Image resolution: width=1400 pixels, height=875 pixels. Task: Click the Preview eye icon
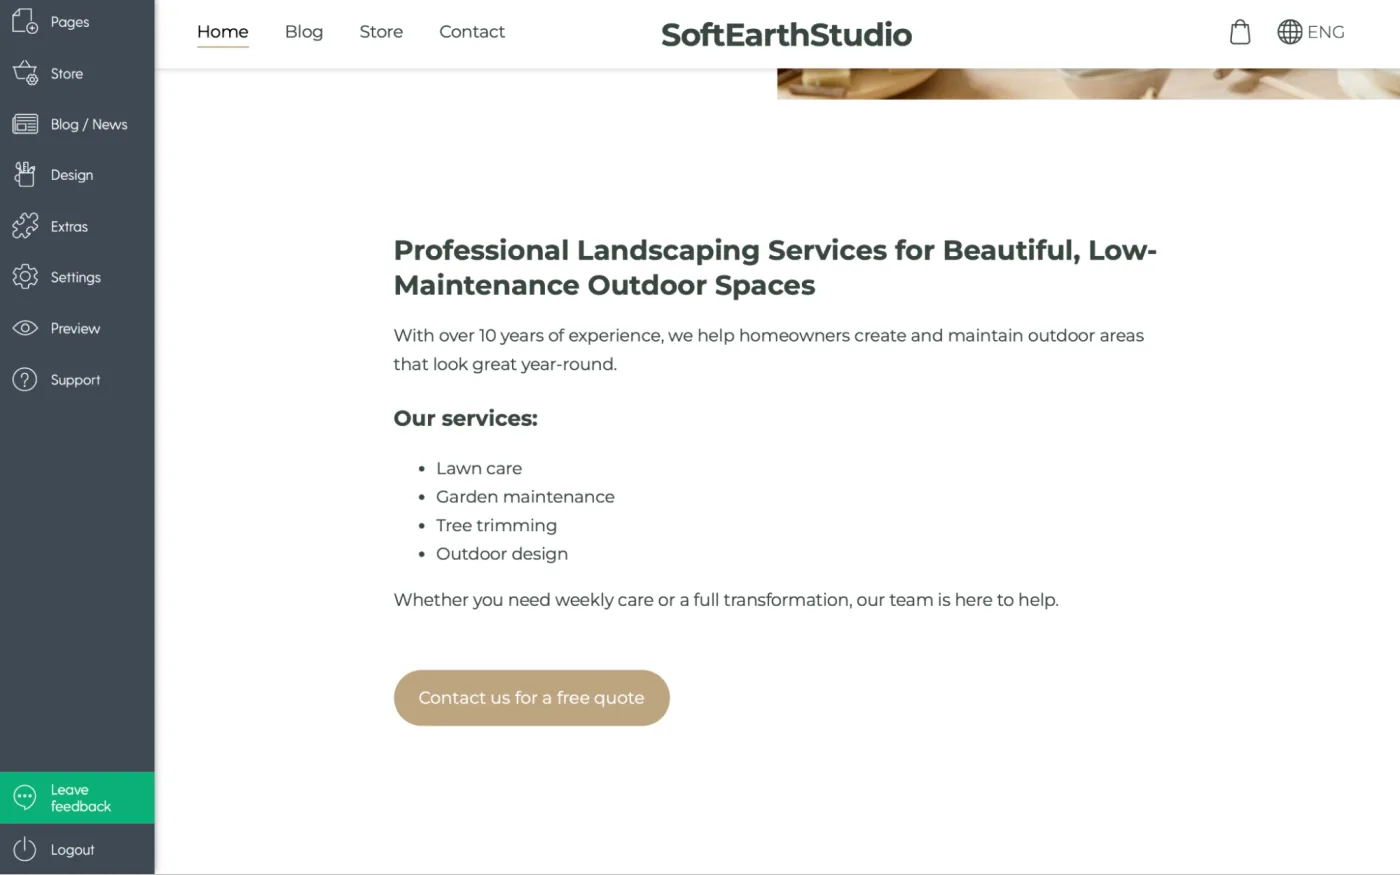24,328
